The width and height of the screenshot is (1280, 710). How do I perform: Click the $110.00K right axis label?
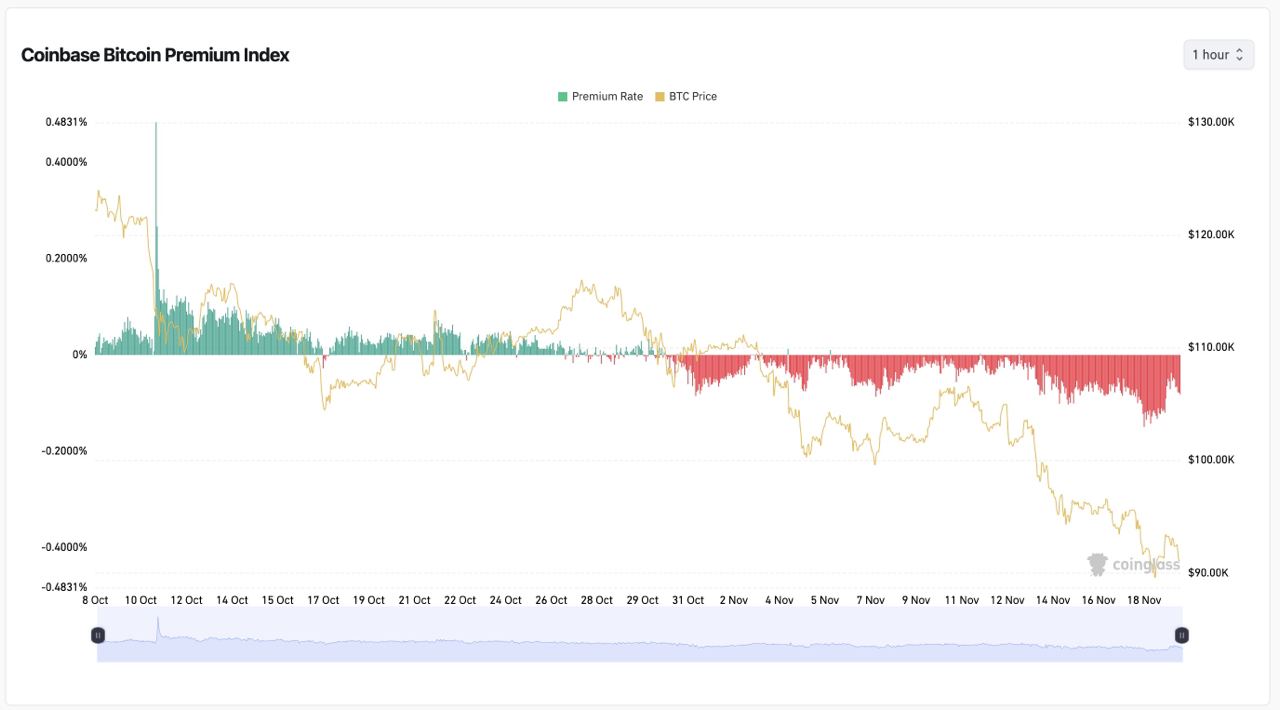[1211, 347]
